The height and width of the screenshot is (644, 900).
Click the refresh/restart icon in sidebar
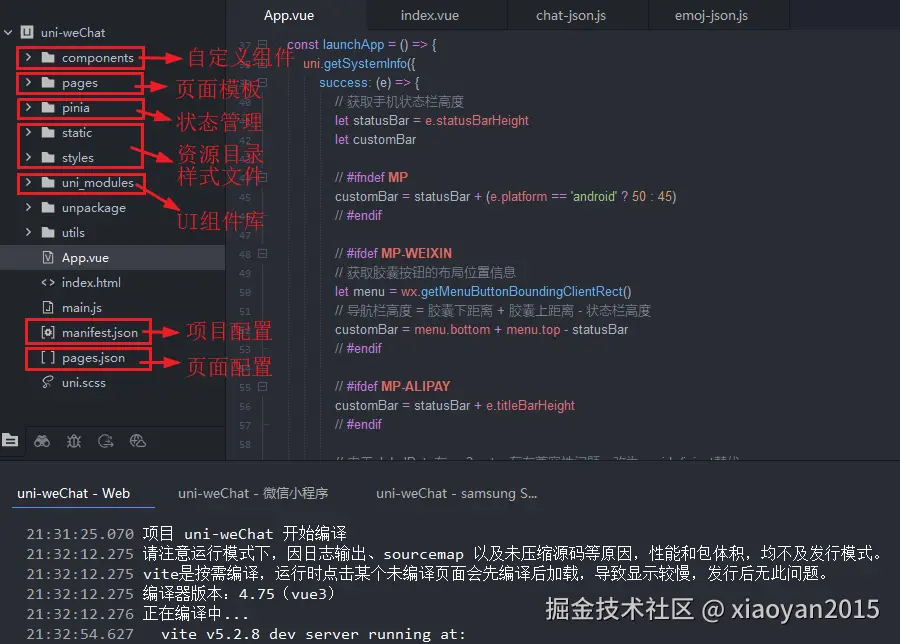click(105, 440)
